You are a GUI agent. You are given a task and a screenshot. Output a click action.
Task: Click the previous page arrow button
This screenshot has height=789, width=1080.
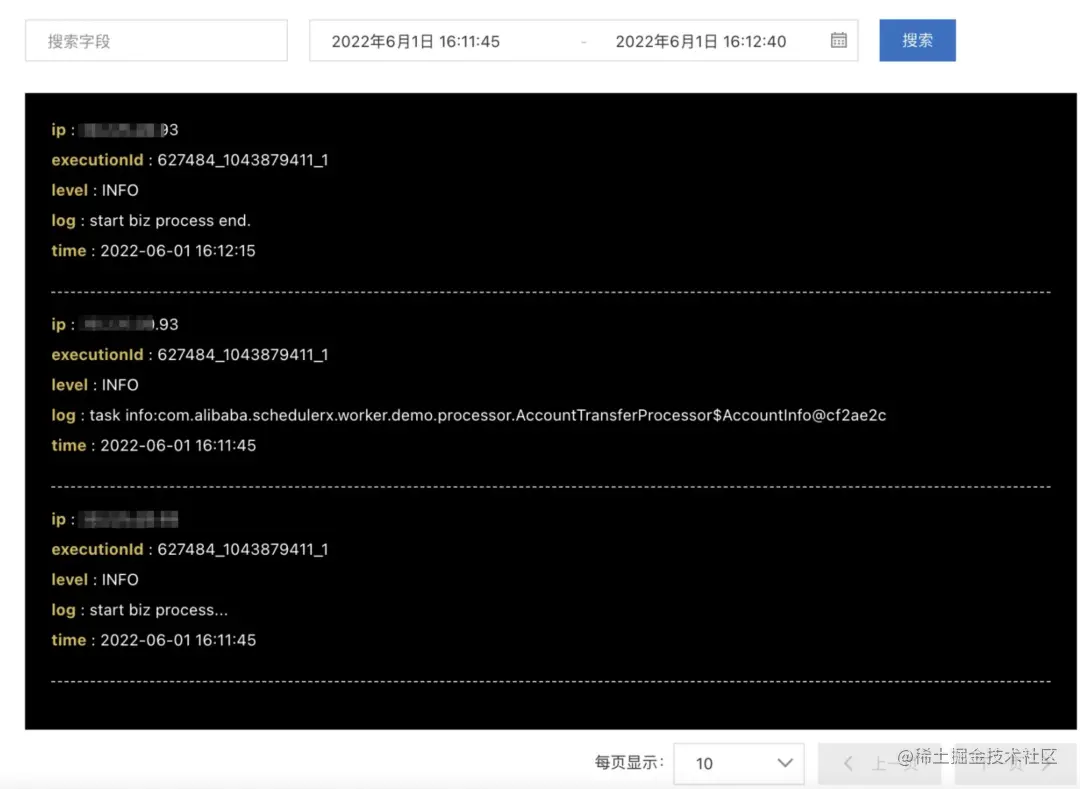point(878,763)
